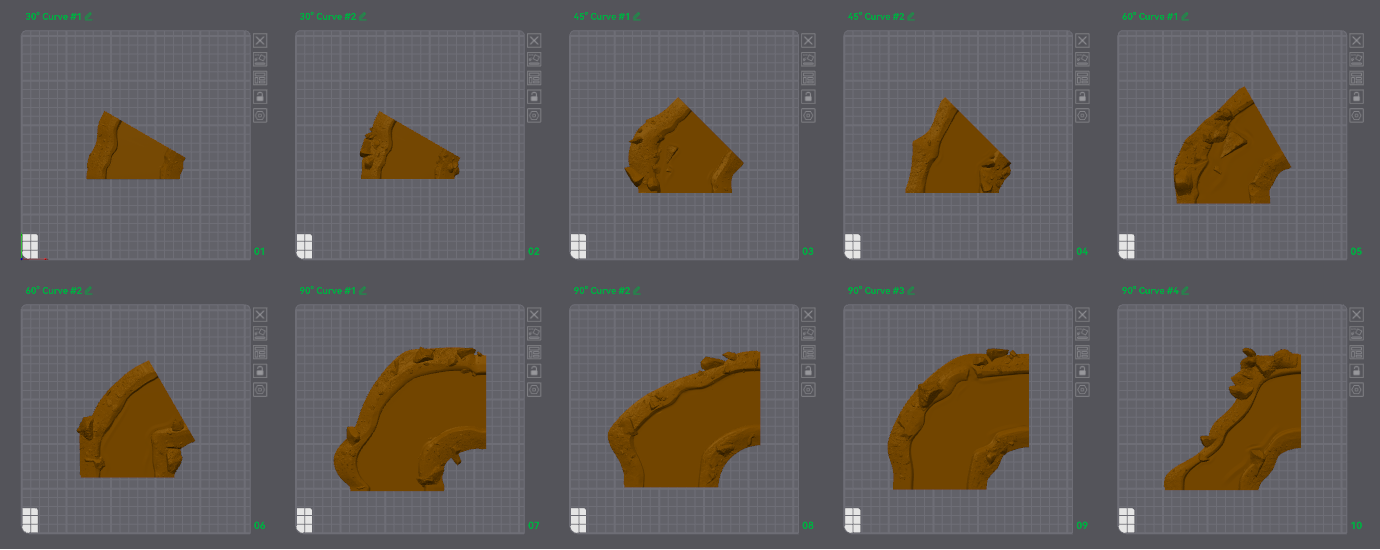Edit the 45° Curve #1 name with its pencil icon
The width and height of the screenshot is (1380, 550).
[636, 16]
